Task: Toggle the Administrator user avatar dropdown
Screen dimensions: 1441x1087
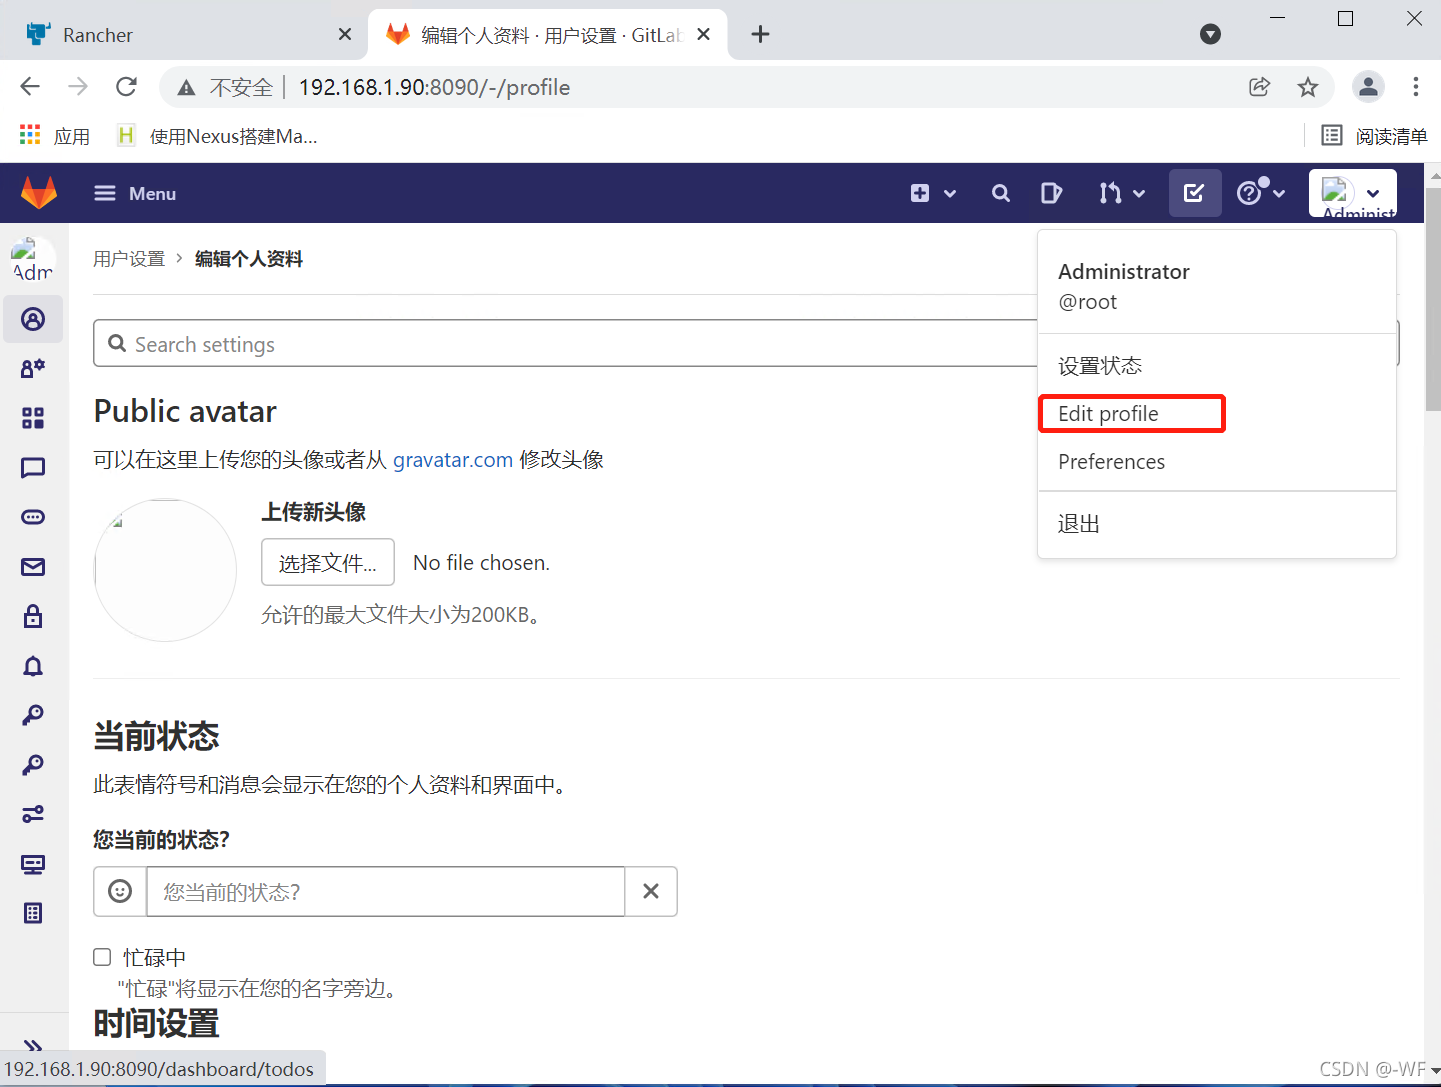Action: click(1353, 193)
